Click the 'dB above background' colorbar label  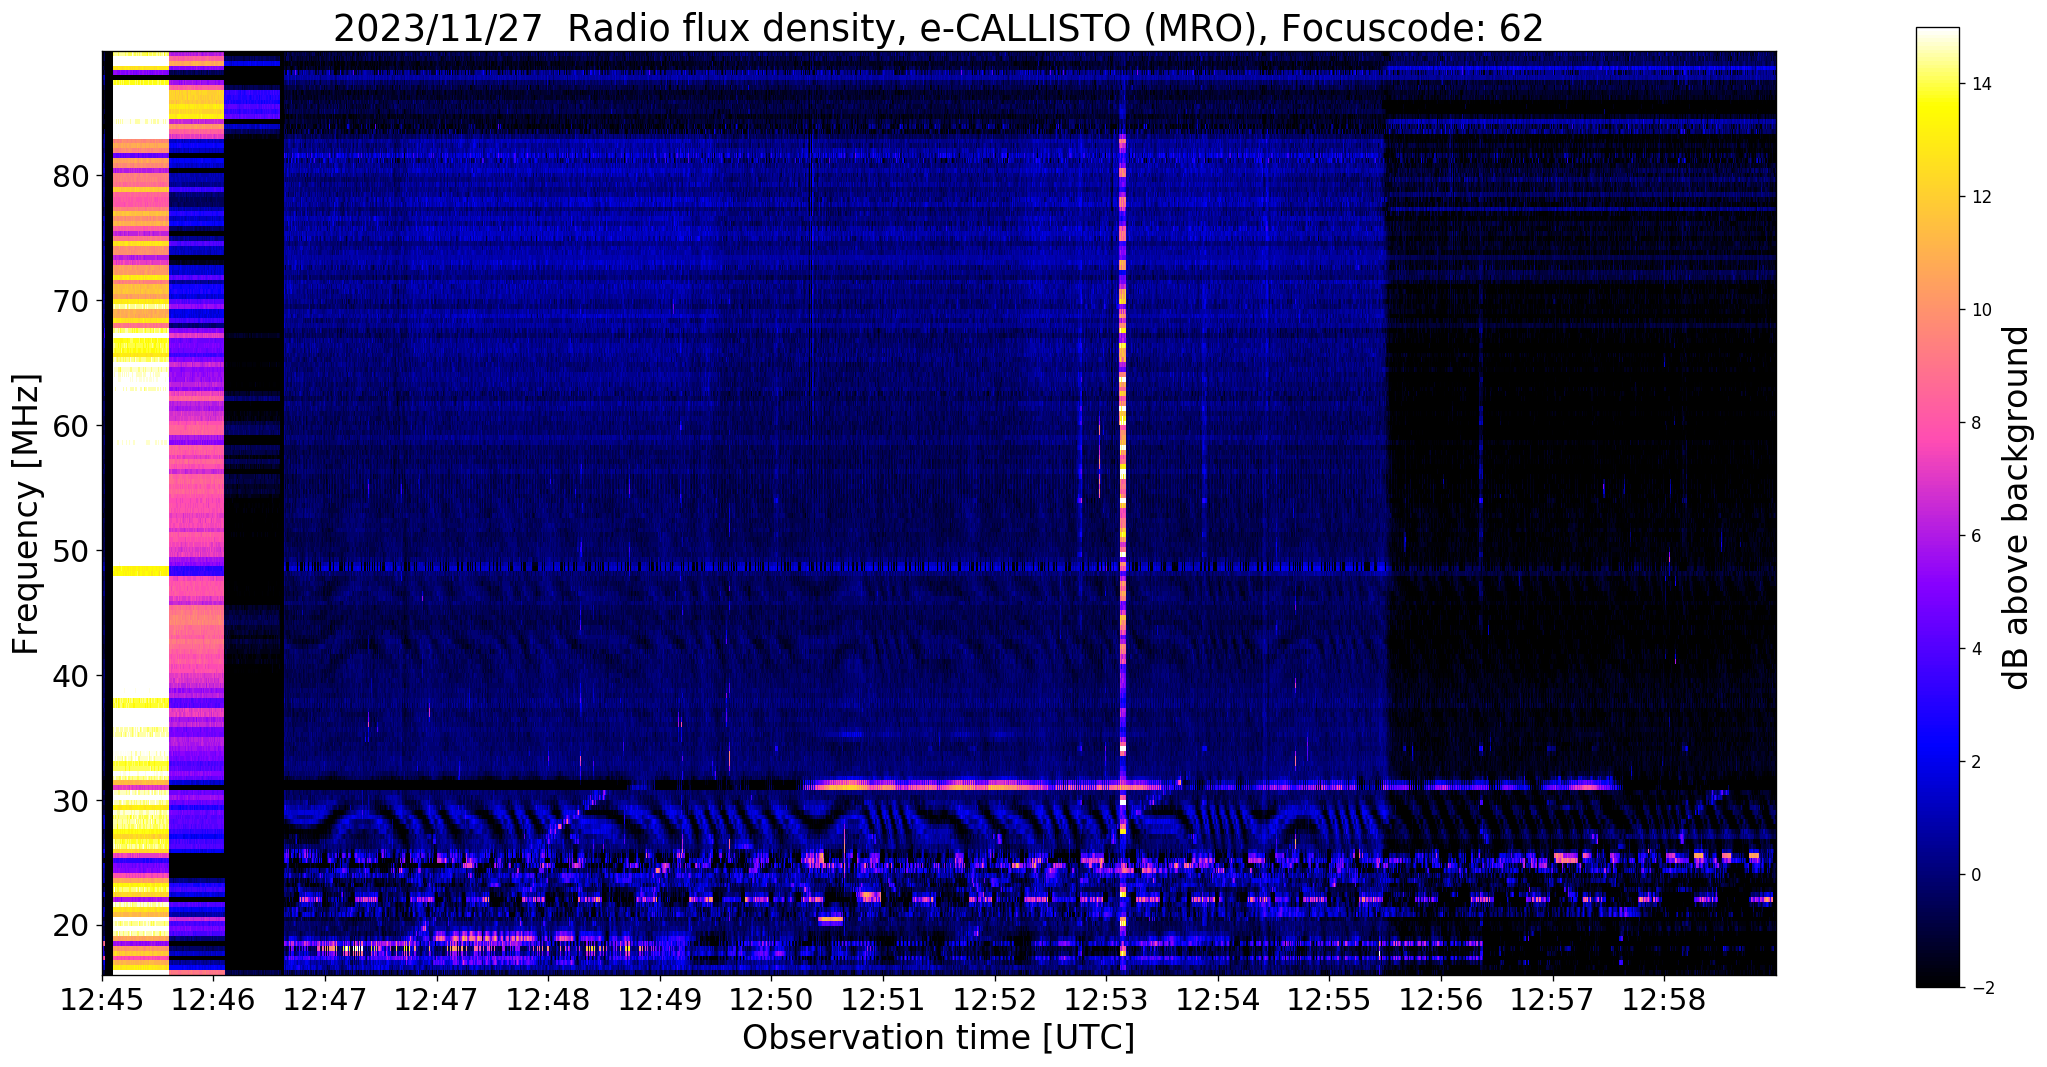pos(2017,508)
